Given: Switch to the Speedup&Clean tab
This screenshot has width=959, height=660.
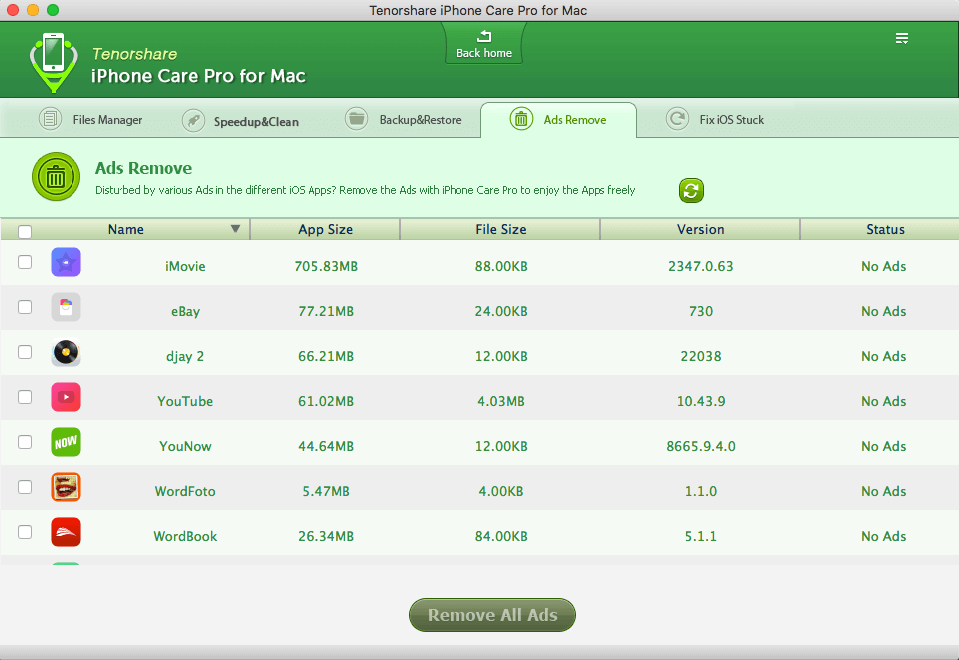Looking at the screenshot, I should (x=240, y=121).
